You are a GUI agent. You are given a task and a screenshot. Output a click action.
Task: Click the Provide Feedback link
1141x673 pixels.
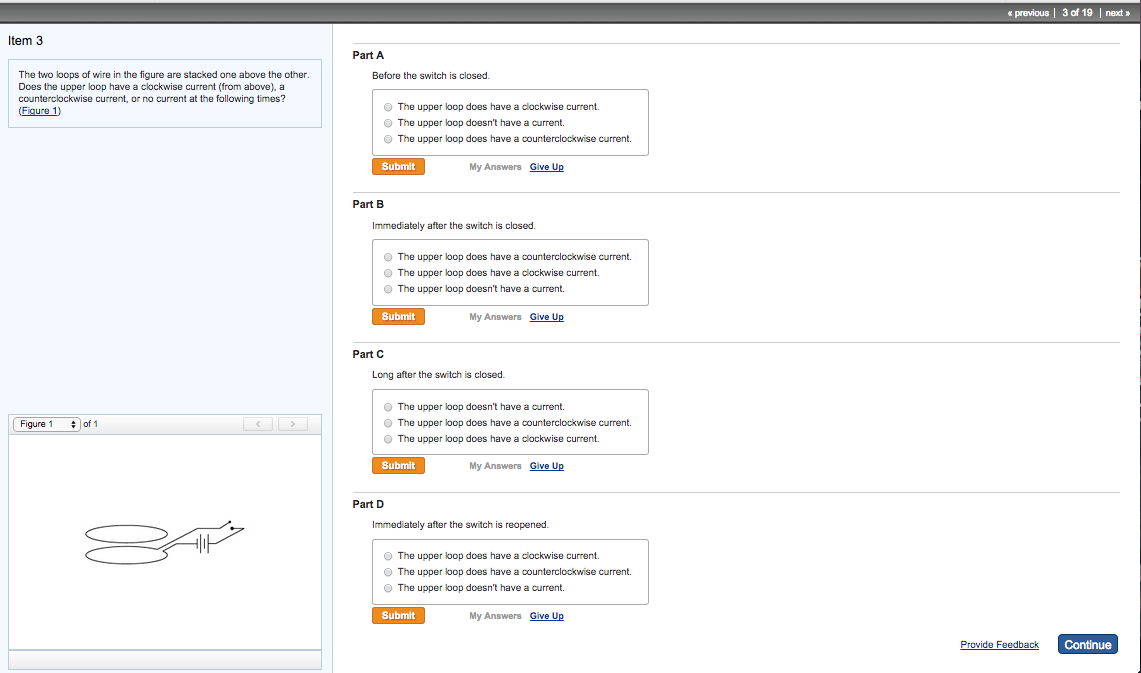(x=999, y=645)
